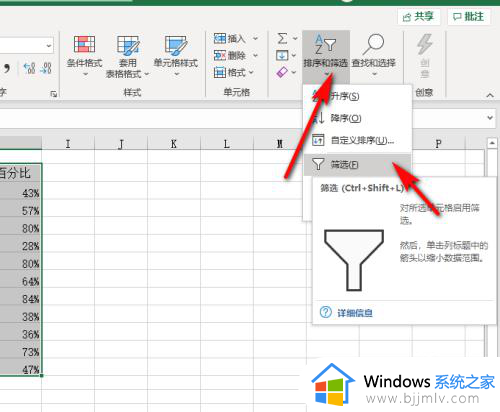
Task: Click the help question mark icon
Action: click(325, 312)
